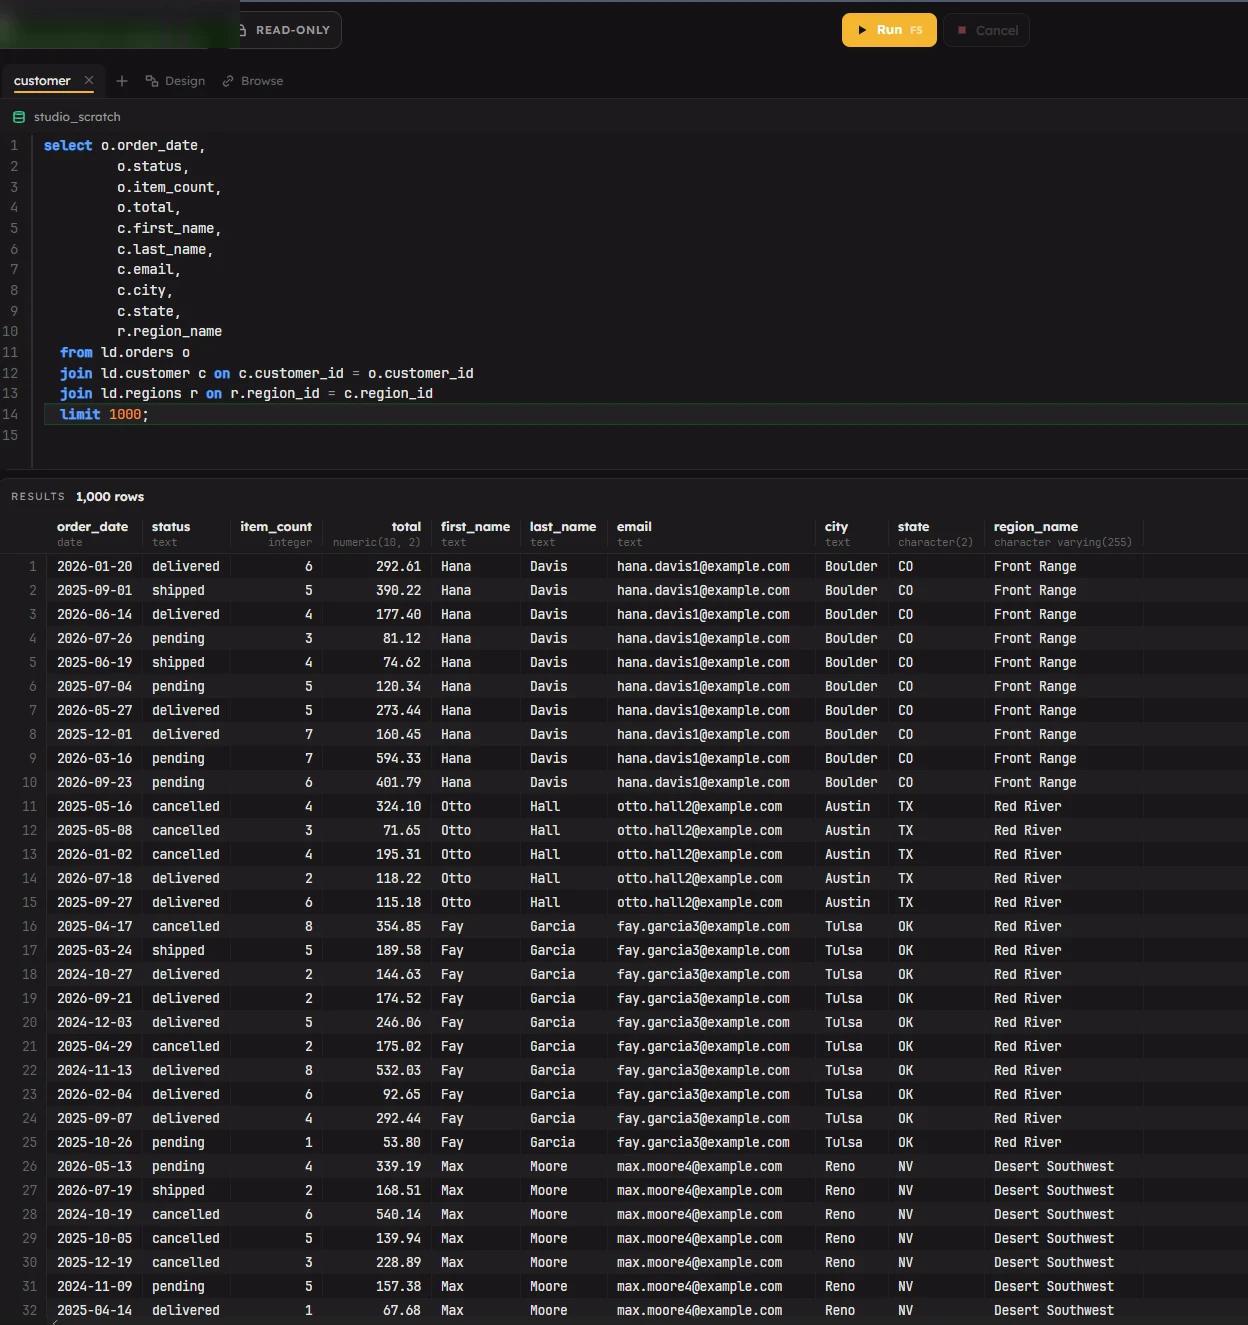1248x1325 pixels.
Task: Click the region_name column header
Action: pos(1036,527)
